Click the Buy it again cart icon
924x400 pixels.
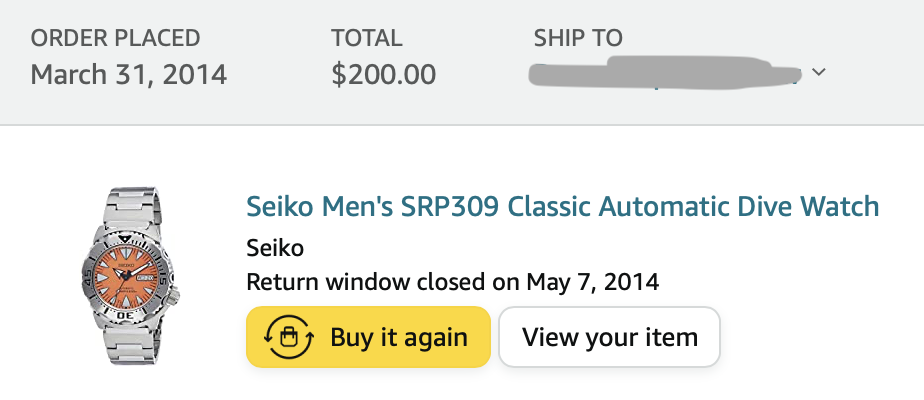pyautogui.click(x=290, y=337)
